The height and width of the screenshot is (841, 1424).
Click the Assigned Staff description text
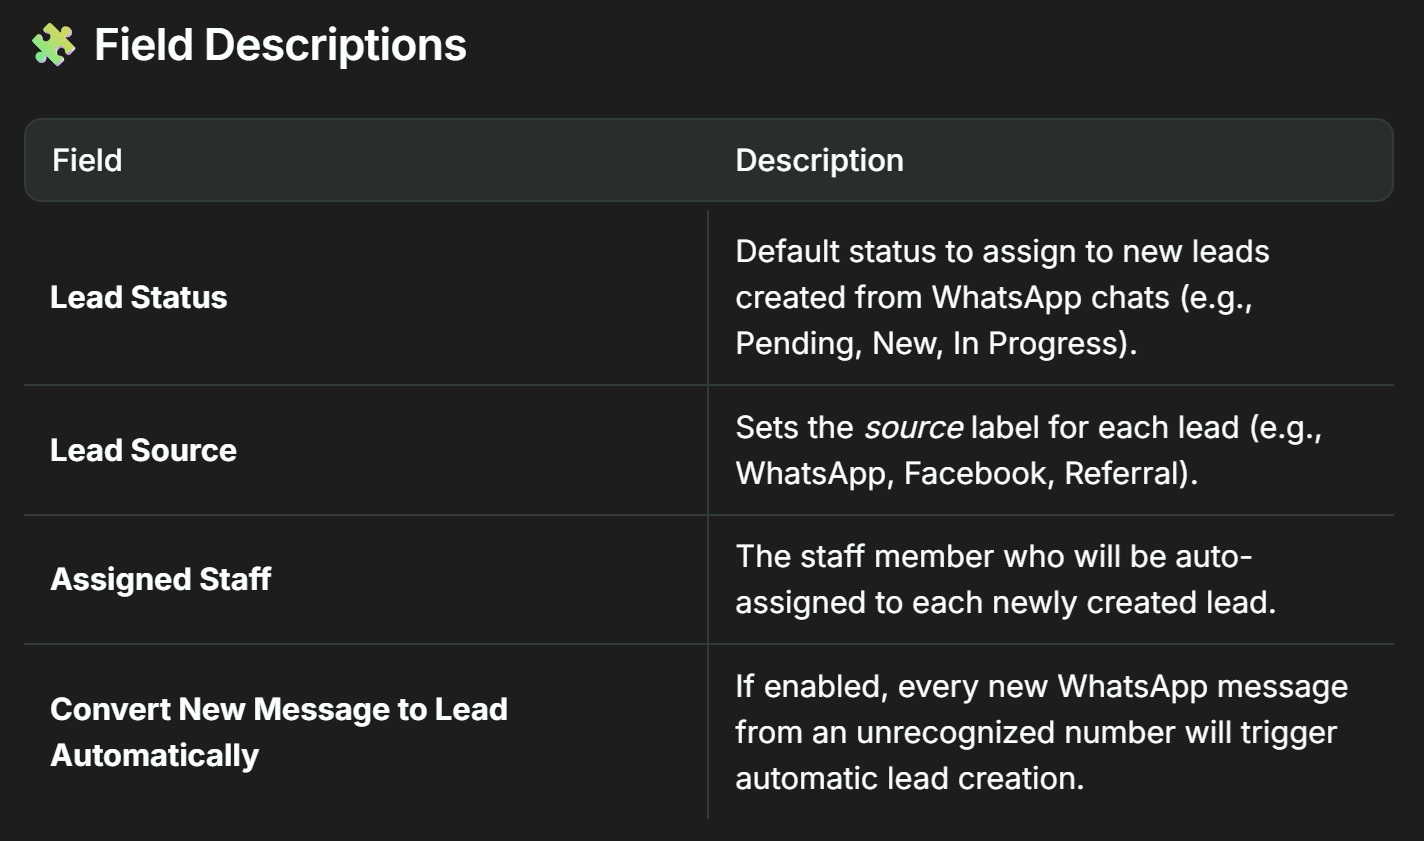(1005, 579)
